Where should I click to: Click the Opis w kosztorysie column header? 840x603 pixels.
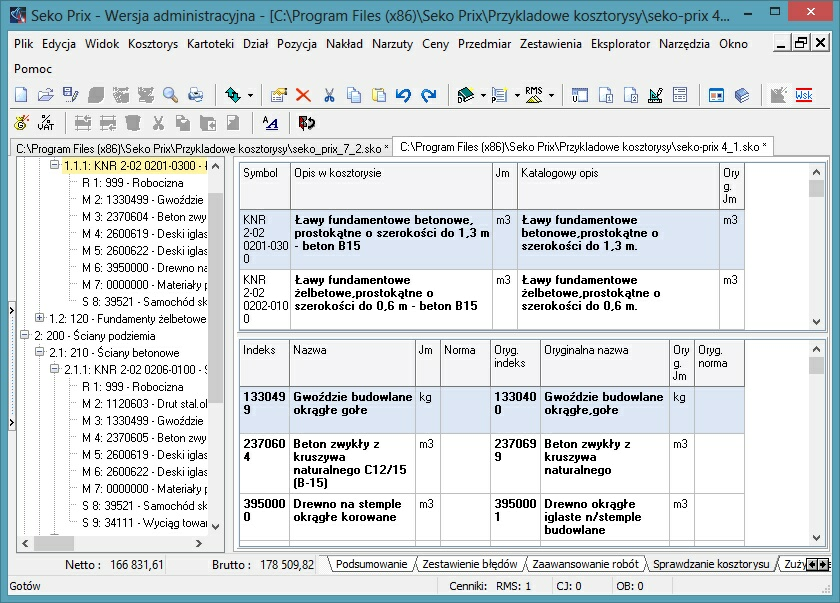tap(392, 186)
